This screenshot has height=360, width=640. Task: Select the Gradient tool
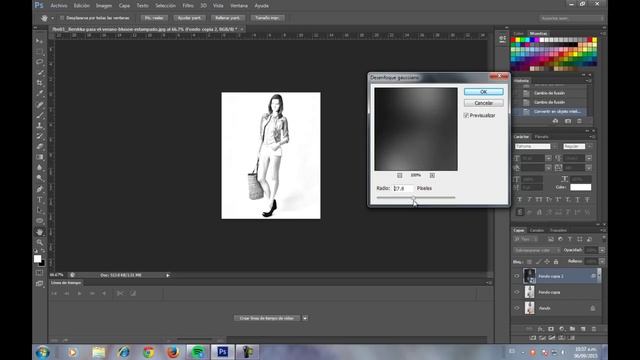pyautogui.click(x=40, y=157)
